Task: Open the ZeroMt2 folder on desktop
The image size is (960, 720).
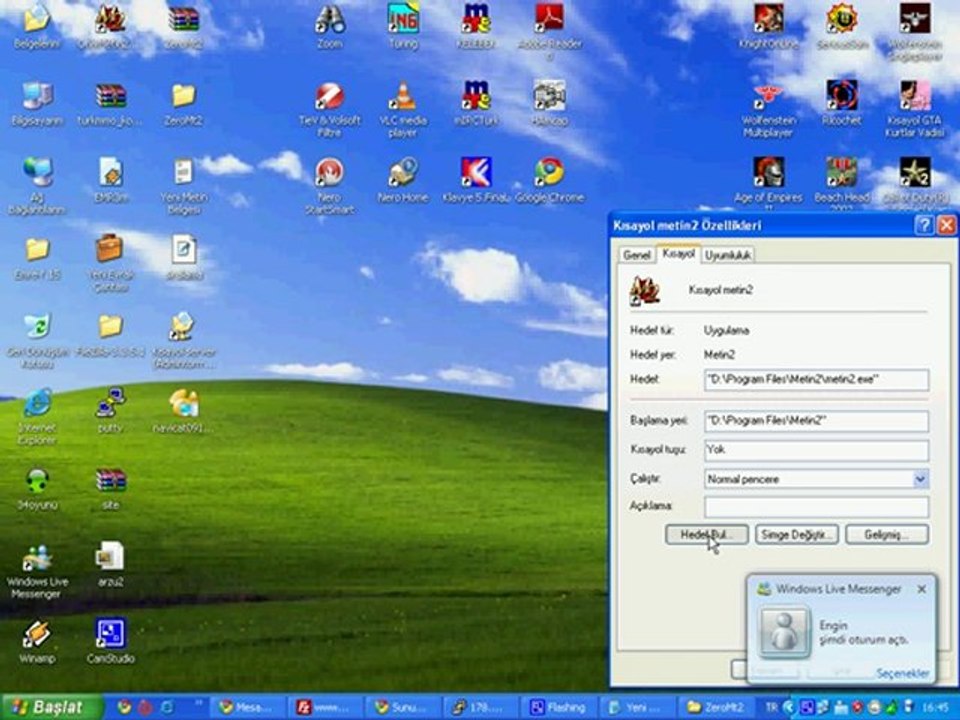Action: pyautogui.click(x=183, y=96)
